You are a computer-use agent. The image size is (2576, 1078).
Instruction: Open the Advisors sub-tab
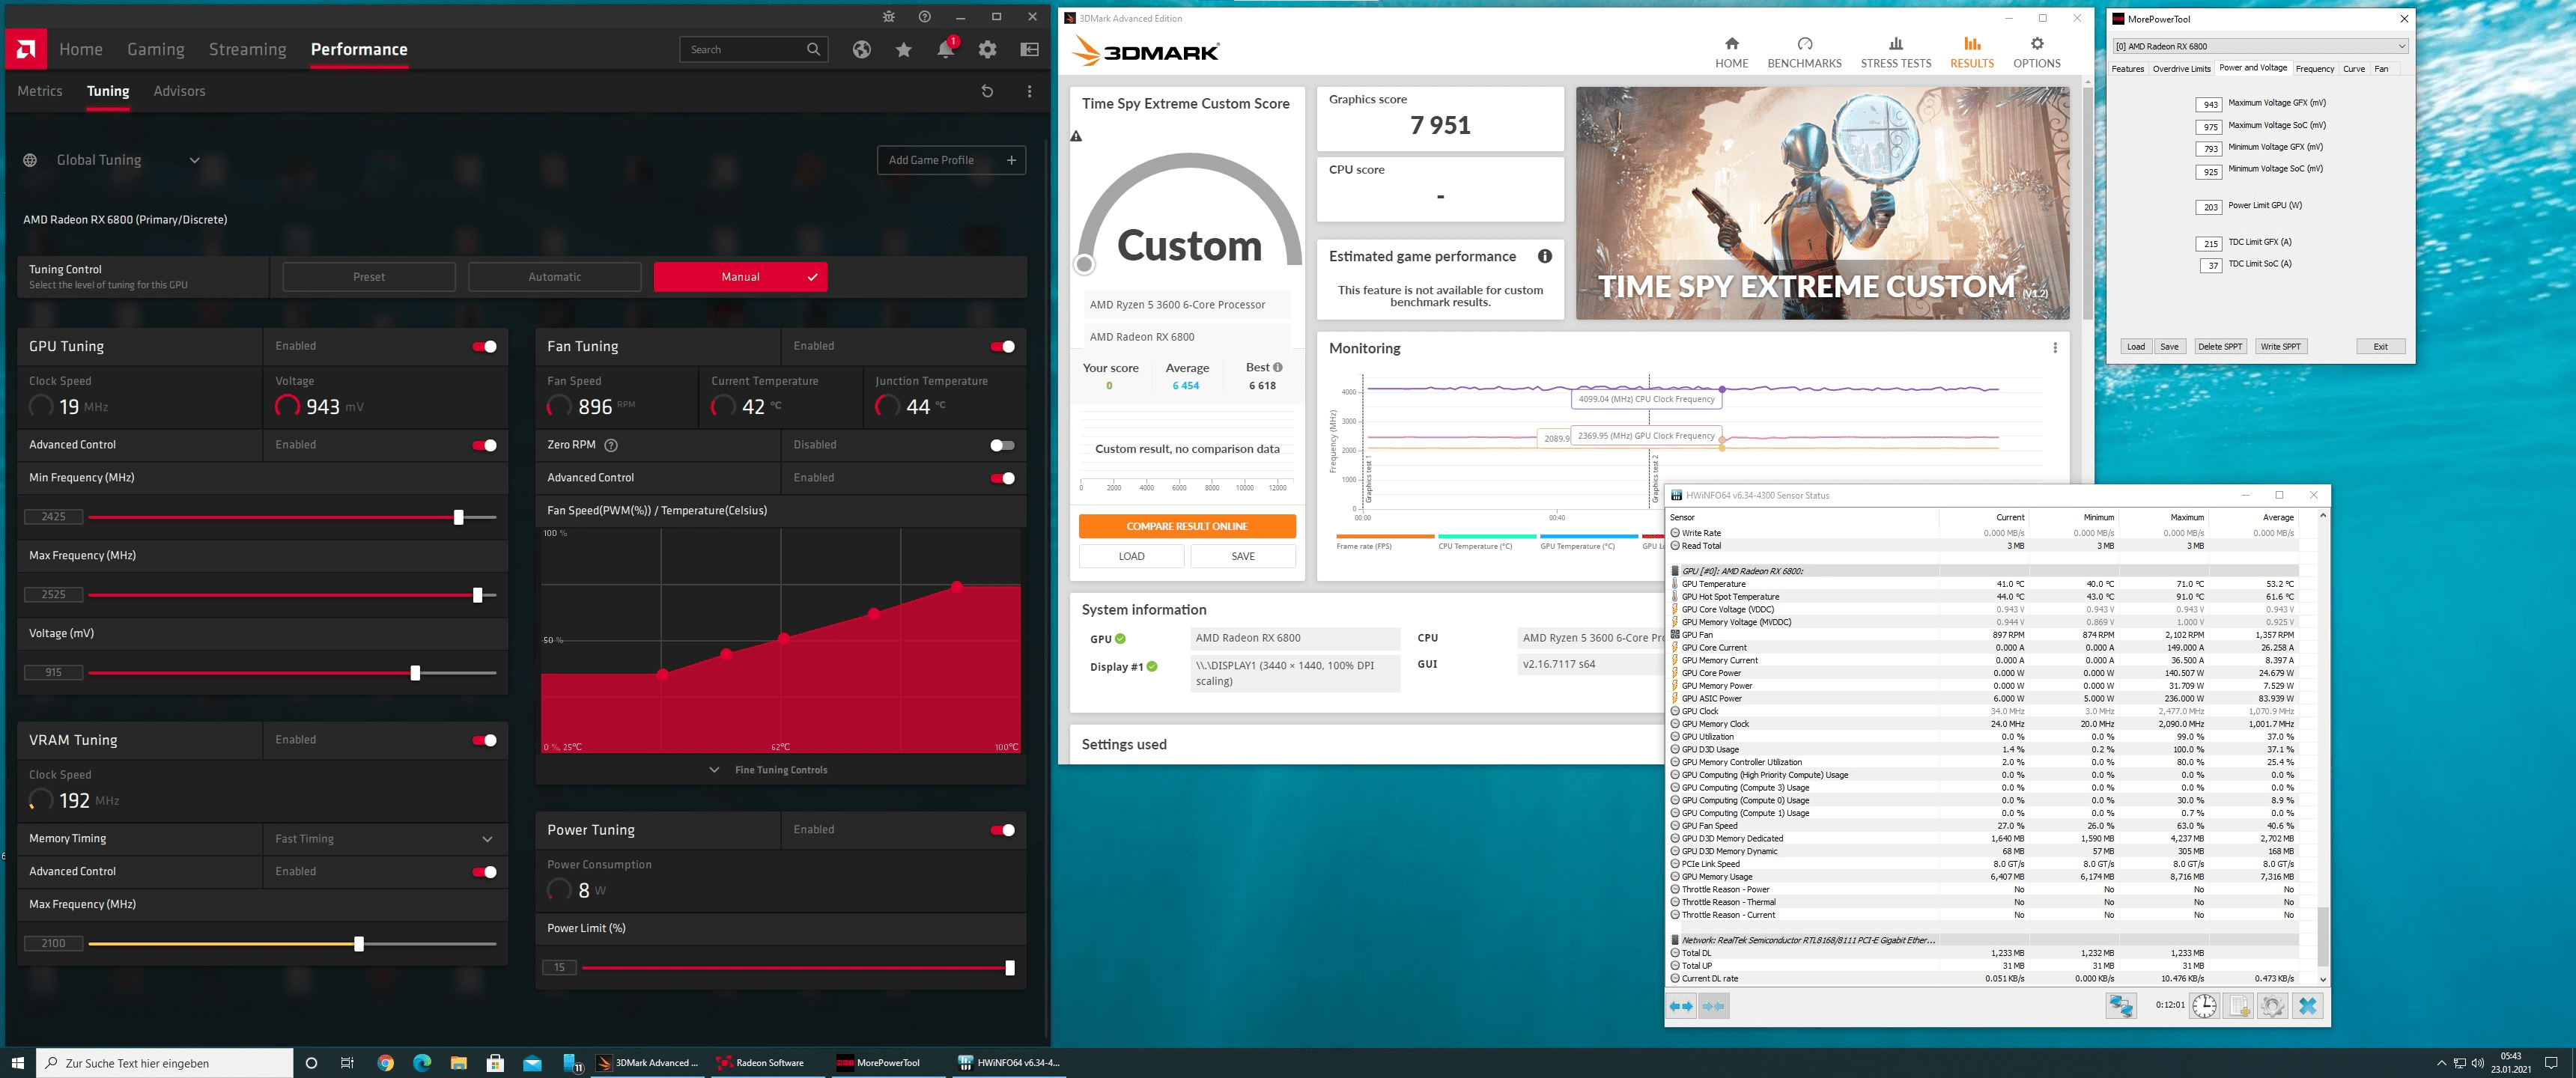pyautogui.click(x=179, y=91)
